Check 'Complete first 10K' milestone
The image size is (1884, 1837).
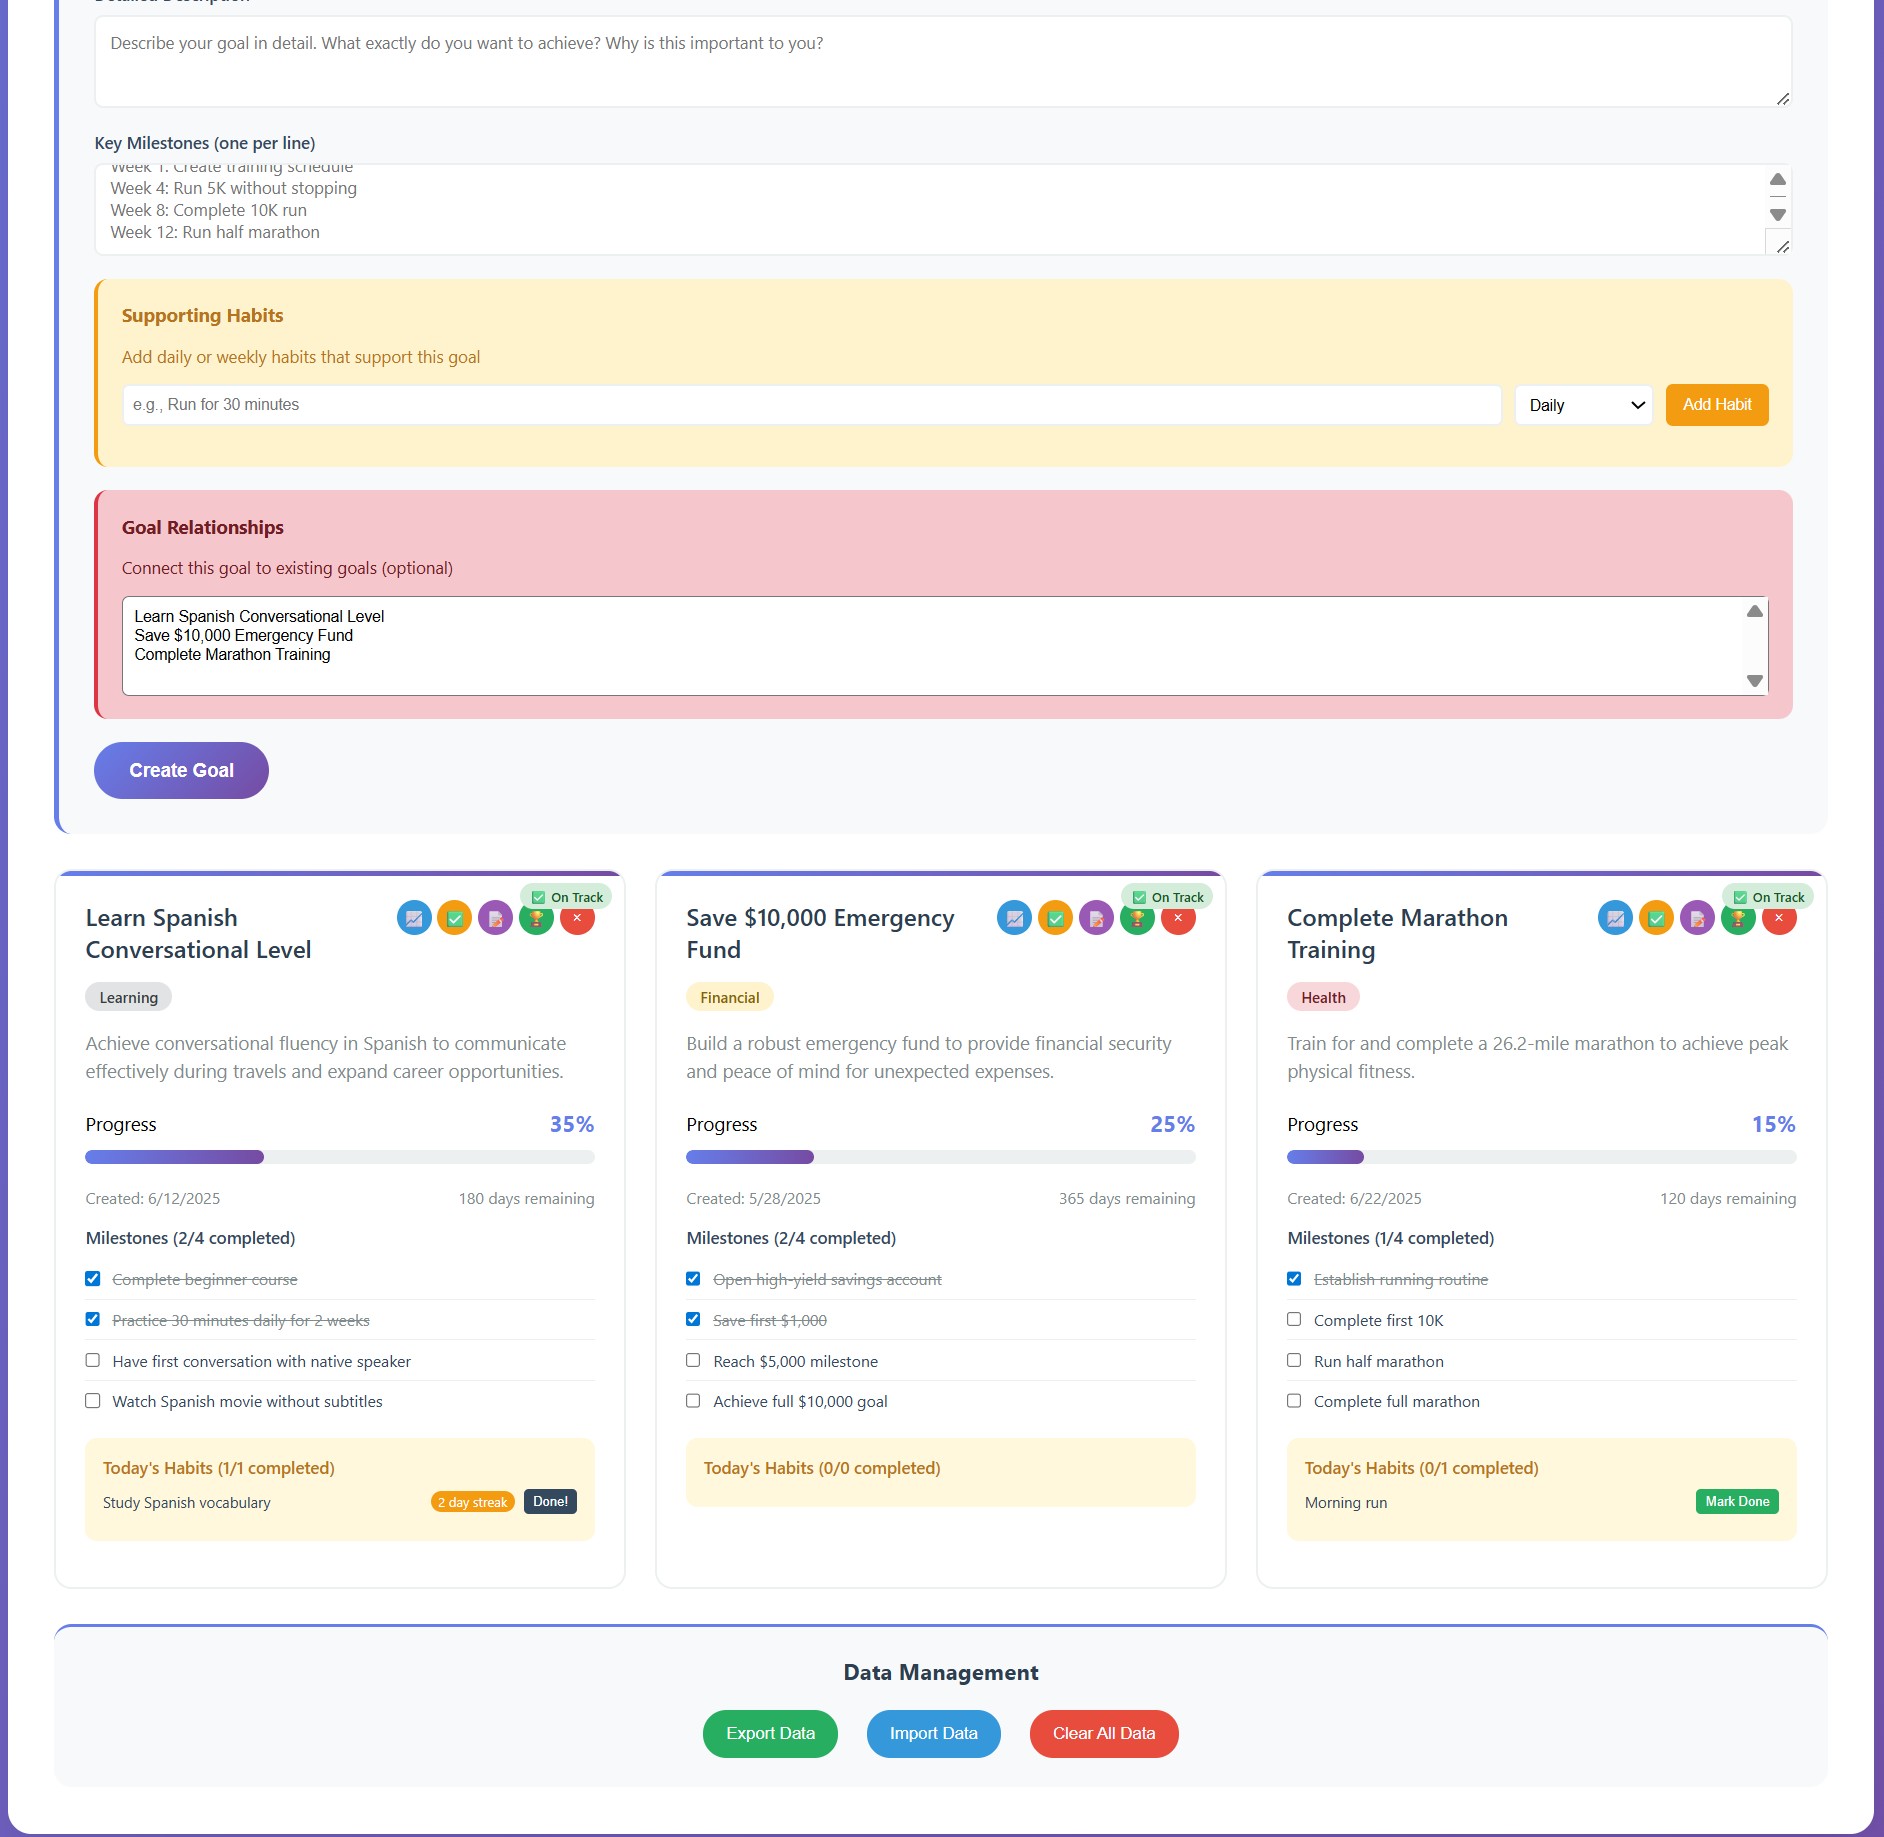[1294, 1319]
